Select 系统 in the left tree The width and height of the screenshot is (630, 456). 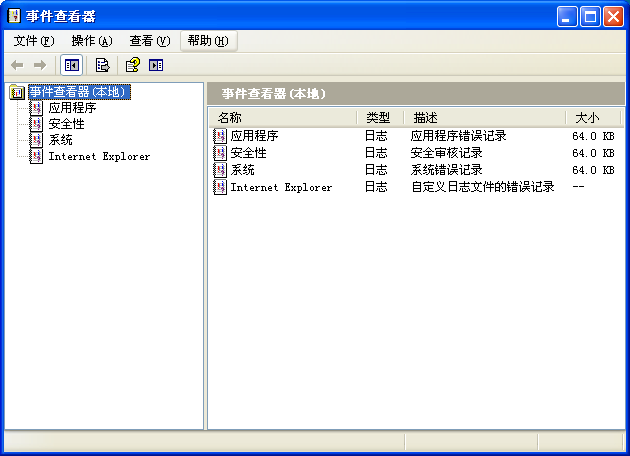(x=60, y=140)
